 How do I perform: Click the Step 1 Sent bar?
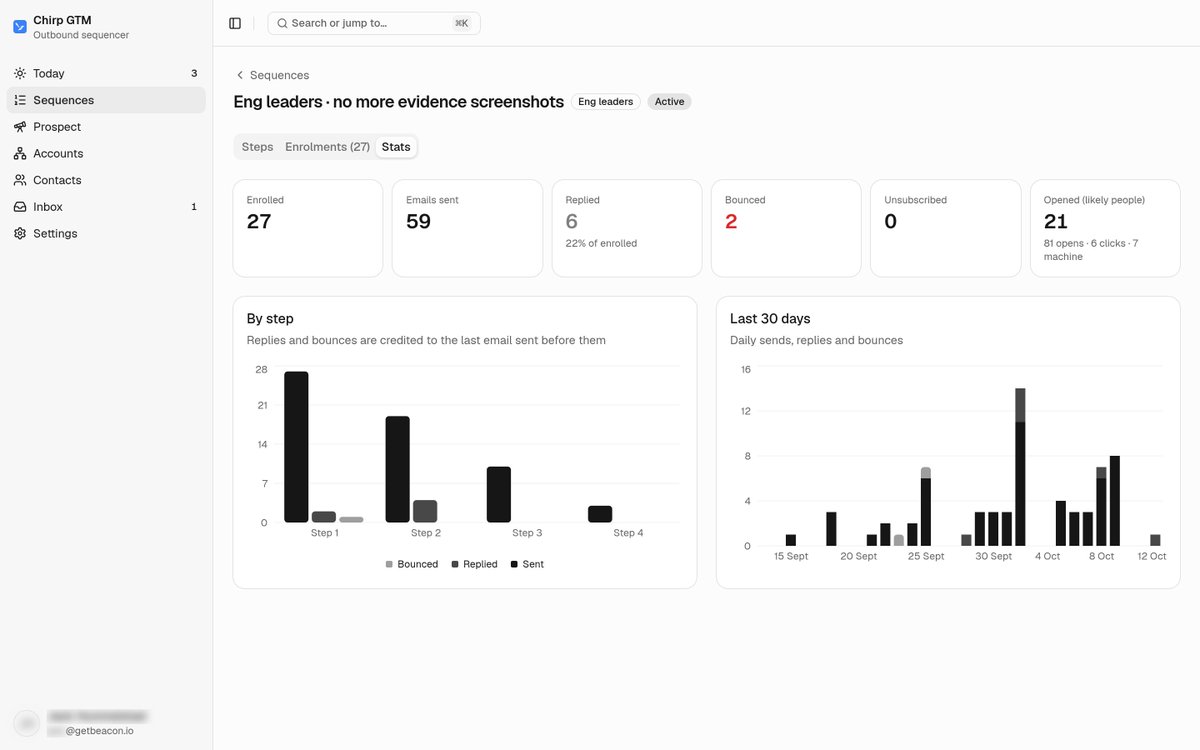(x=296, y=447)
